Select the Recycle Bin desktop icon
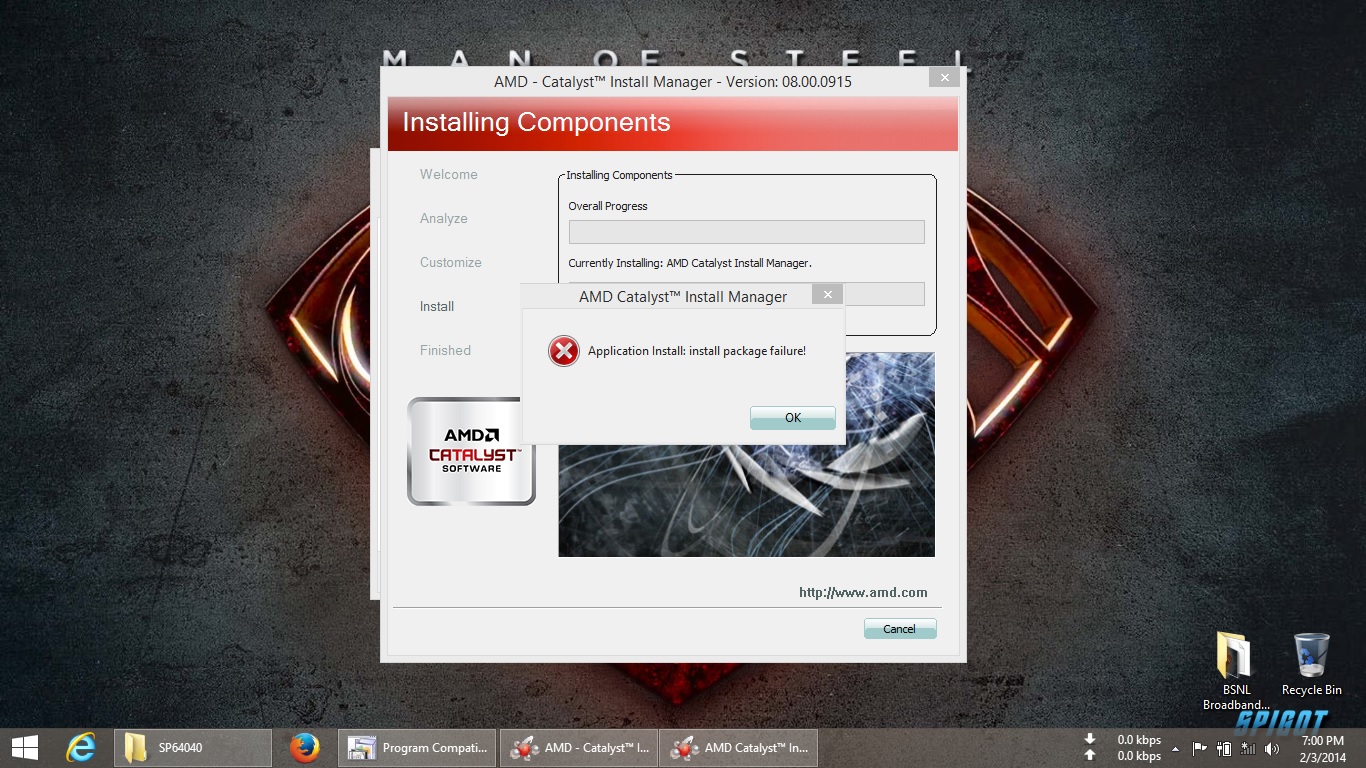This screenshot has width=1366, height=768. pos(1312,664)
